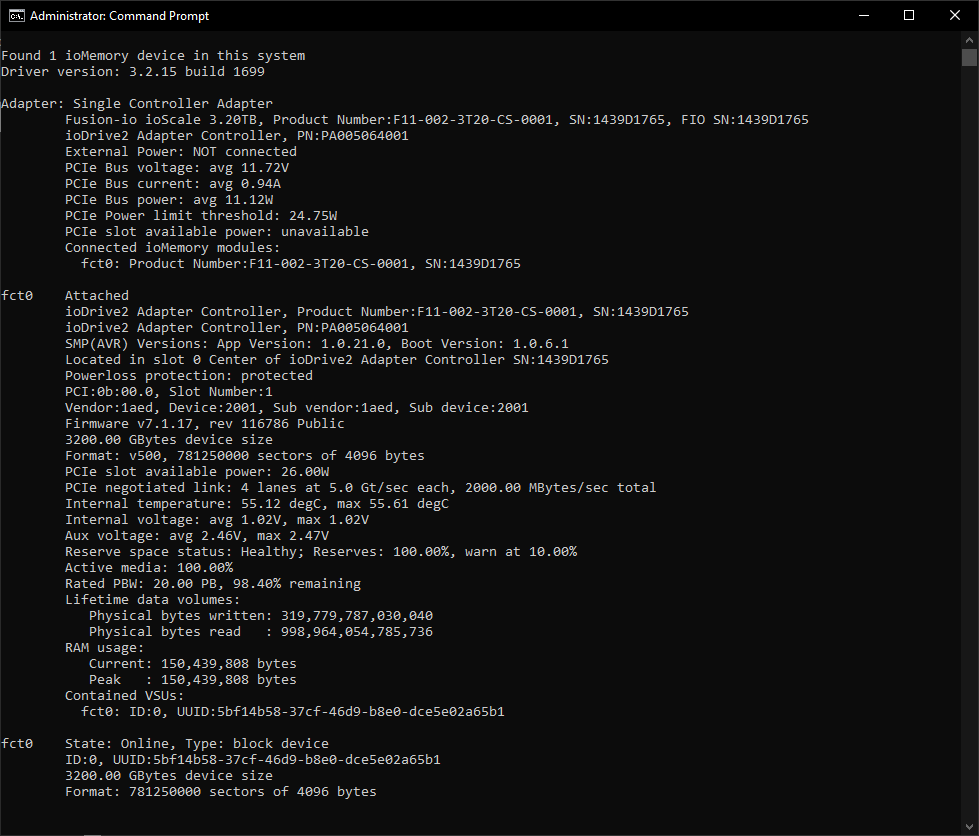
Task: Click 'PCIe Bus power: avg 11.12W'
Action: [x=169, y=200]
